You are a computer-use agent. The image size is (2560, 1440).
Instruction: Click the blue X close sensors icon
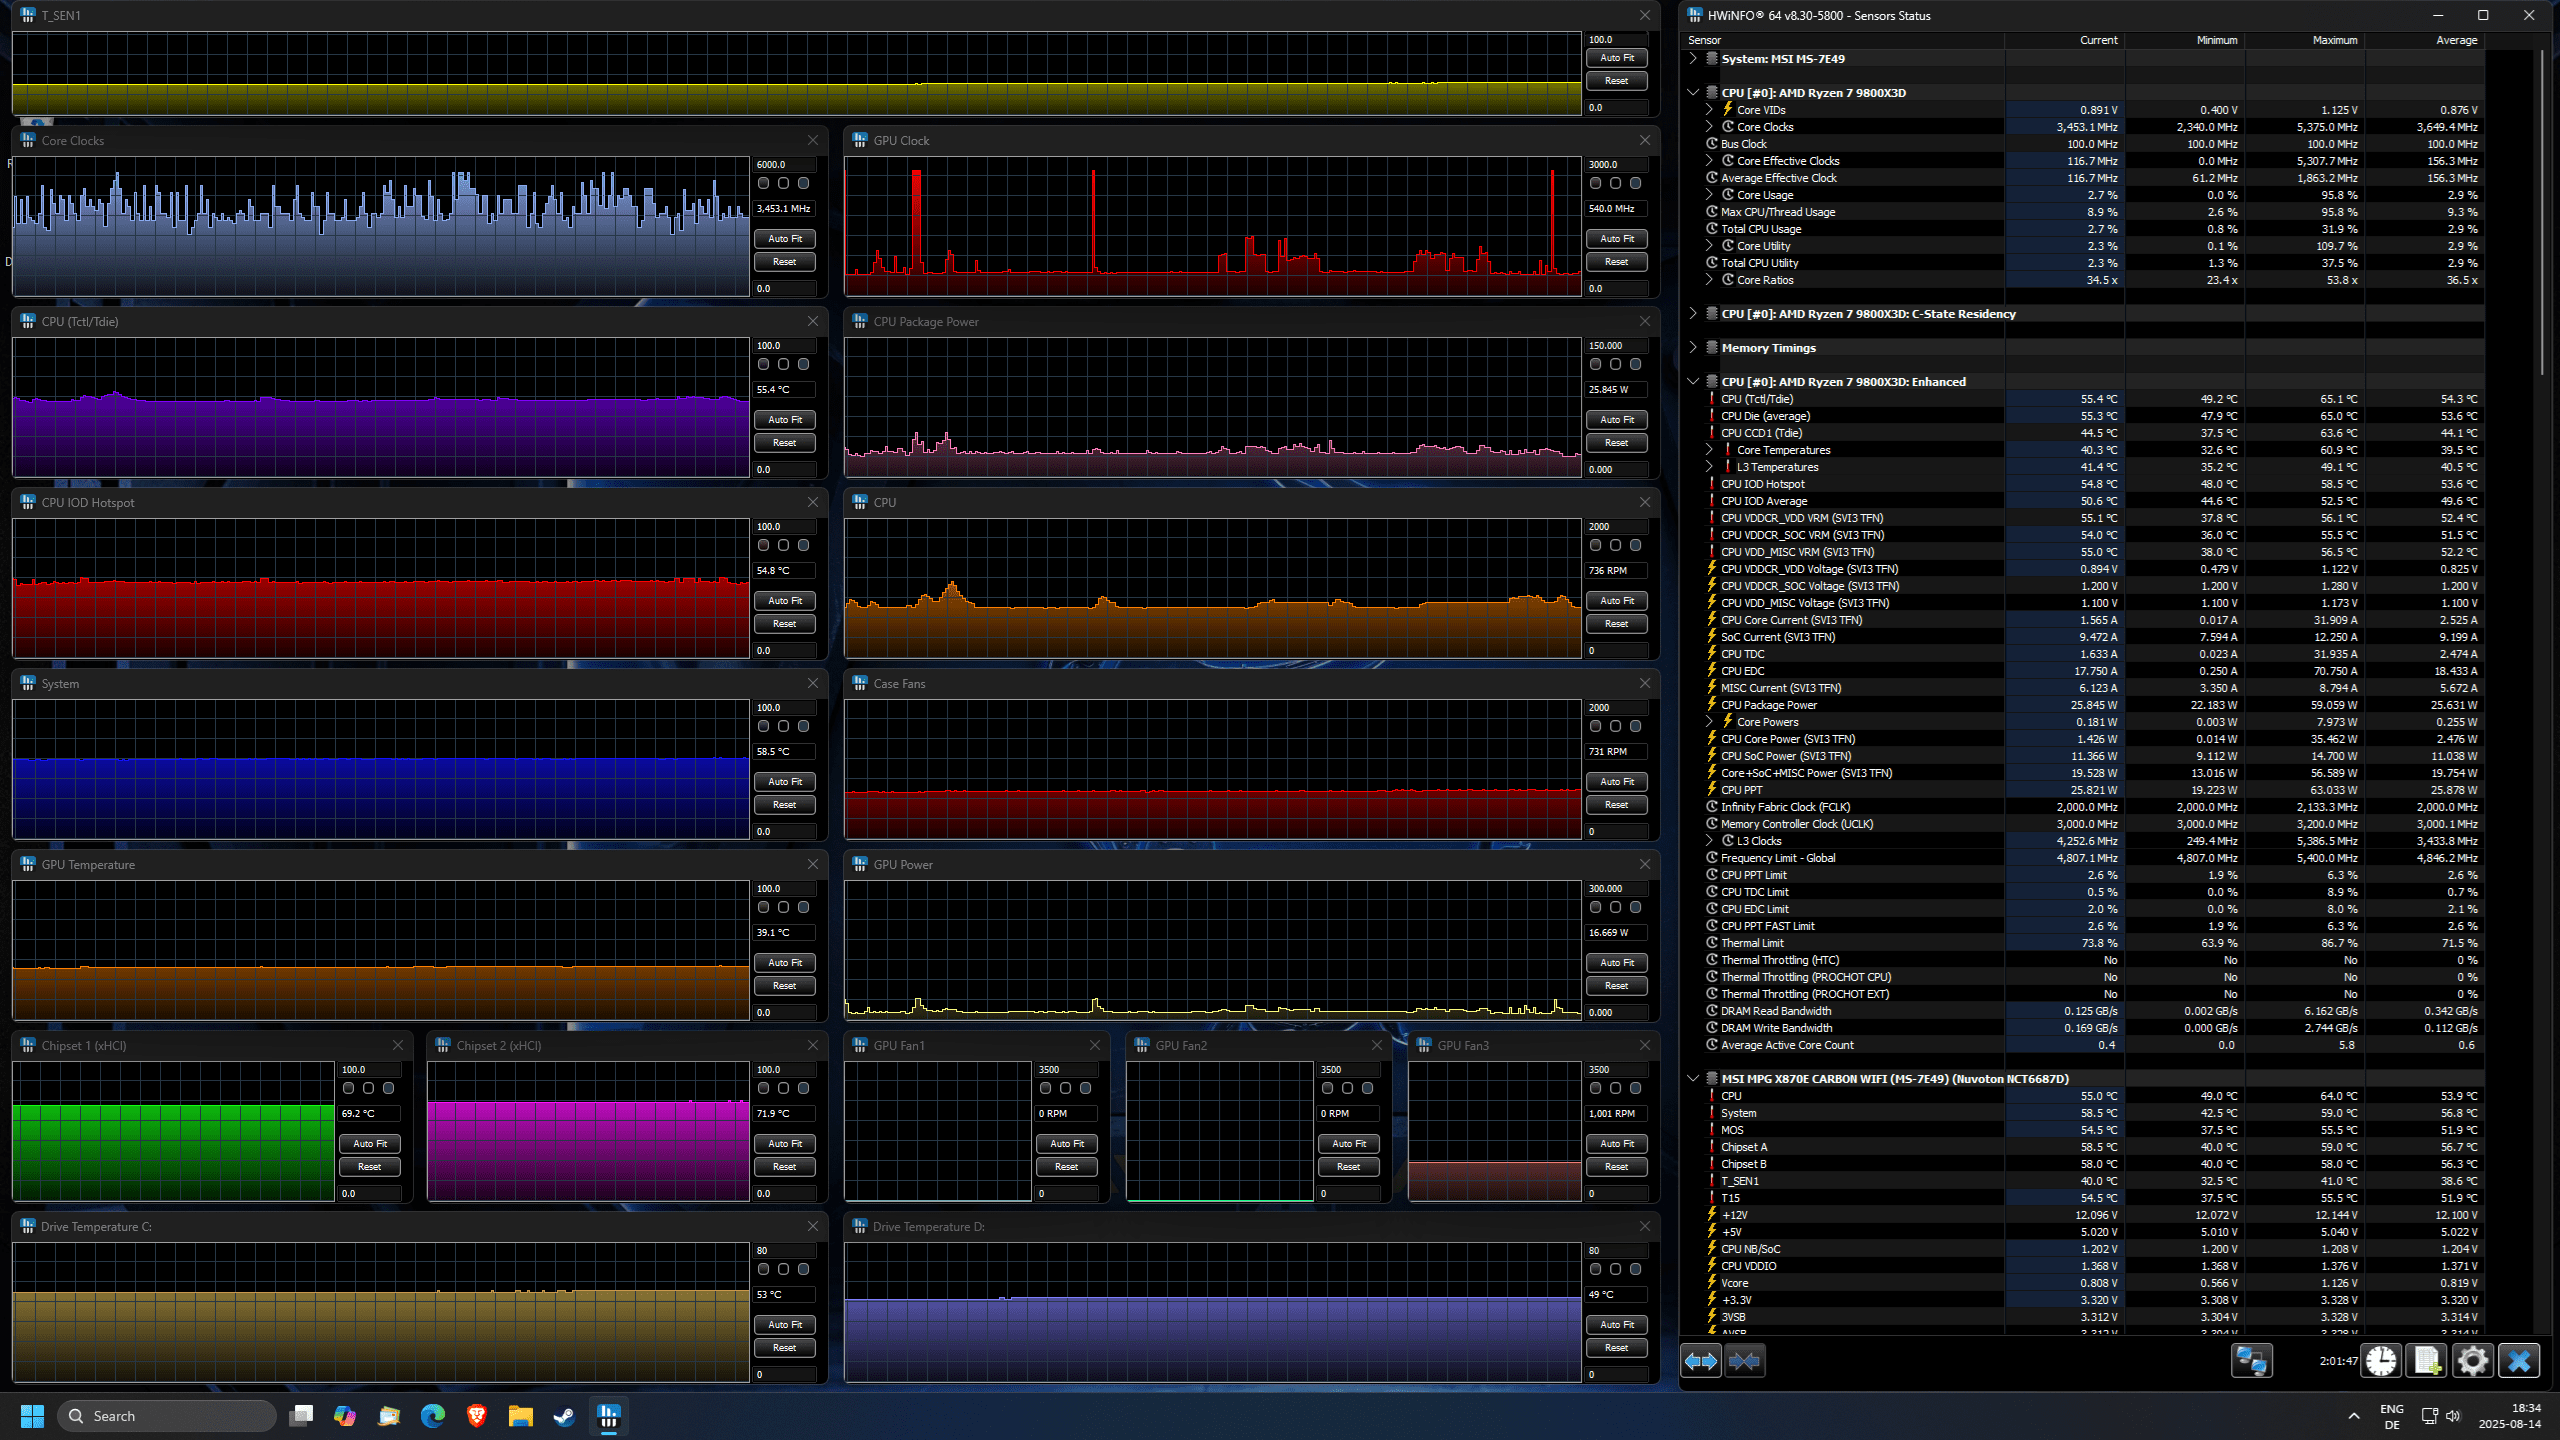pyautogui.click(x=2519, y=1361)
